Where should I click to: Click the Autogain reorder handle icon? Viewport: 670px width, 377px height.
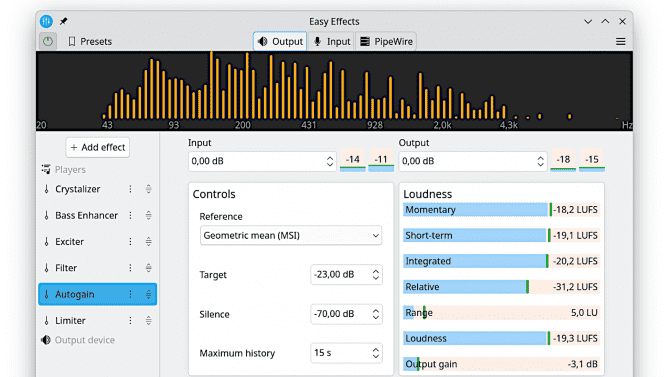[148, 294]
